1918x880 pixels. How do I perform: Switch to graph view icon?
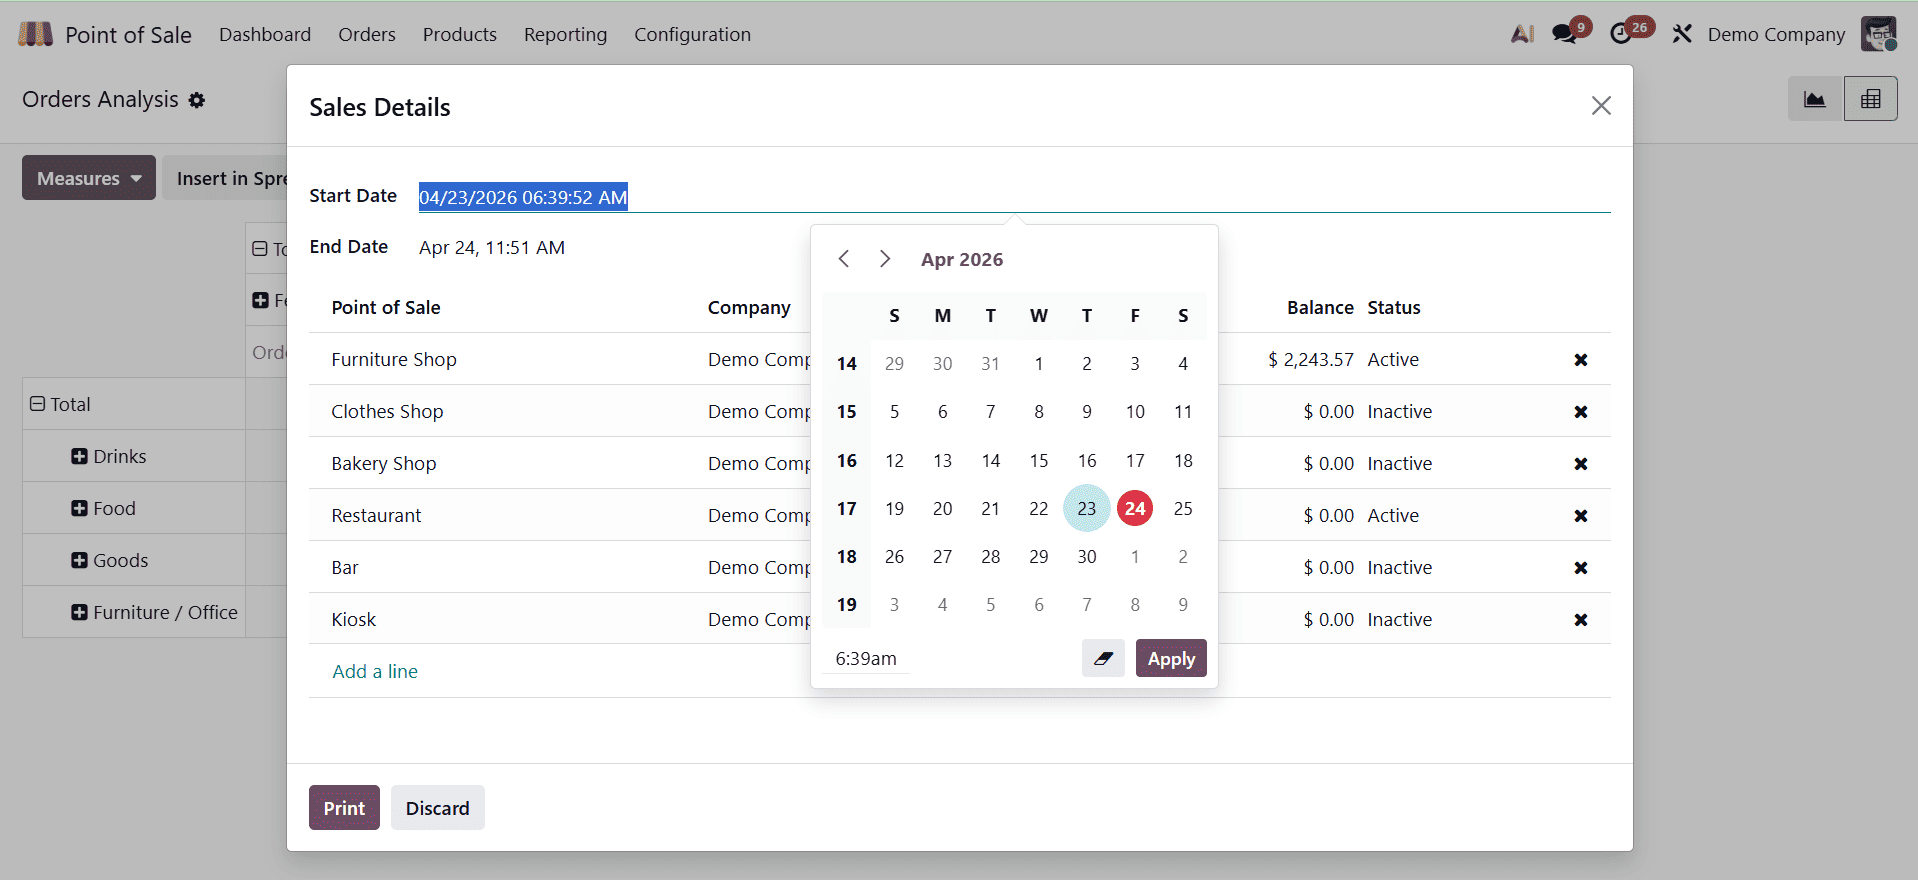point(1814,99)
